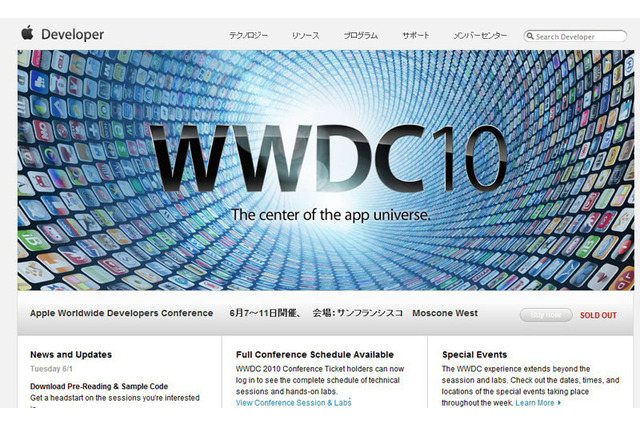The image size is (640, 426).
Task: Click the search magnifier icon
Action: click(530, 36)
